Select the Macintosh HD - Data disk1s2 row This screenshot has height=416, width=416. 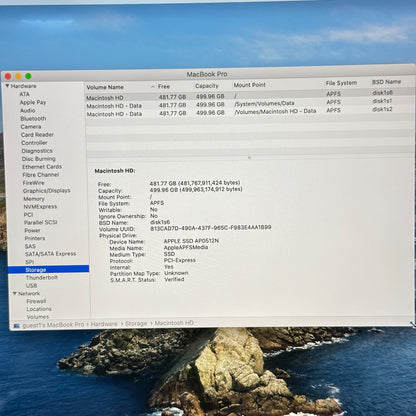[249, 113]
